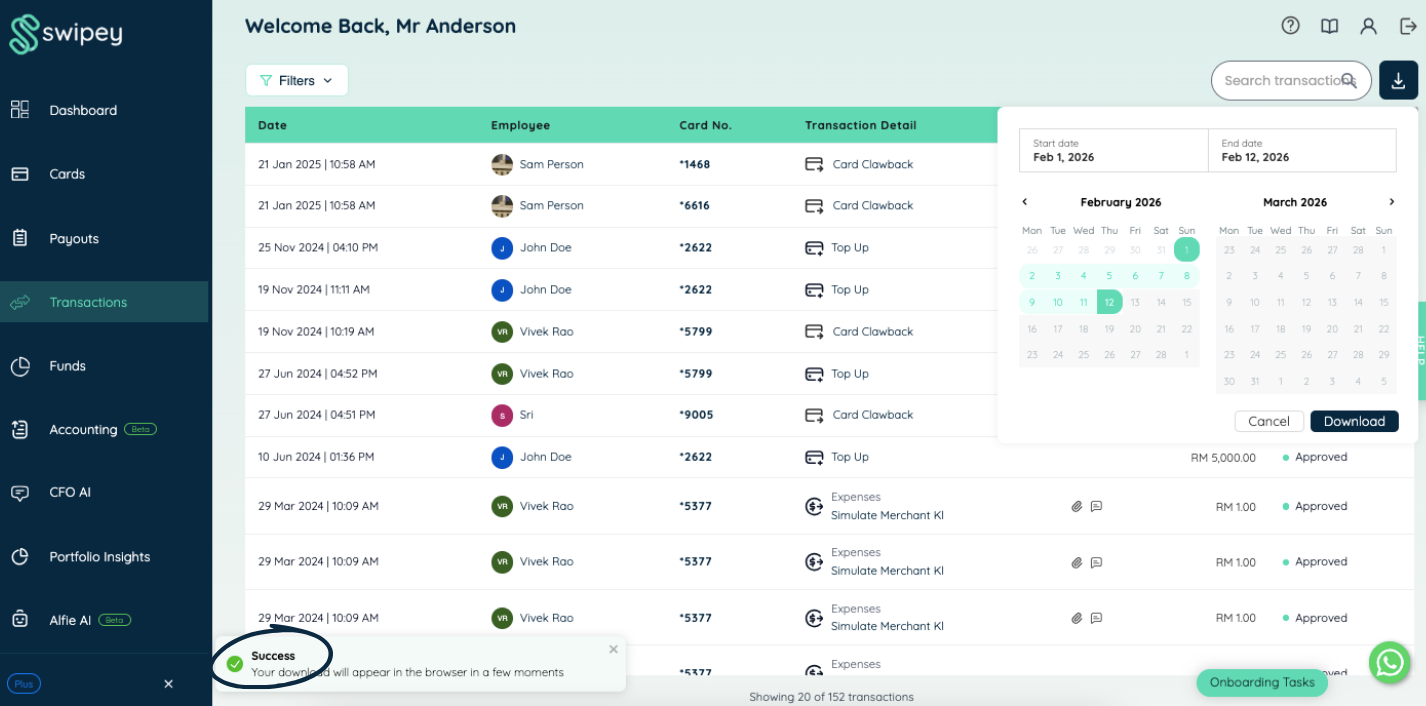Image resolution: width=1426 pixels, height=706 pixels.
Task: Click the Start date field
Action: [x=1113, y=150]
